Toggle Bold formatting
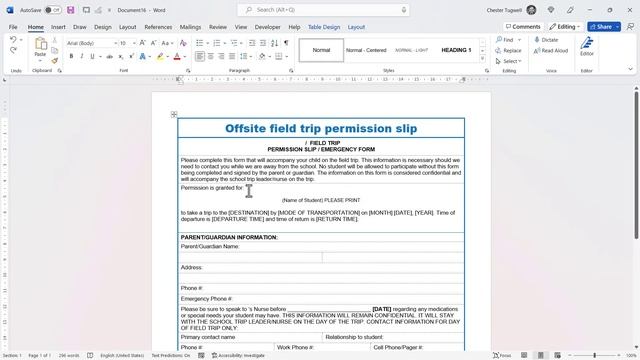The image size is (640, 360). [71, 56]
